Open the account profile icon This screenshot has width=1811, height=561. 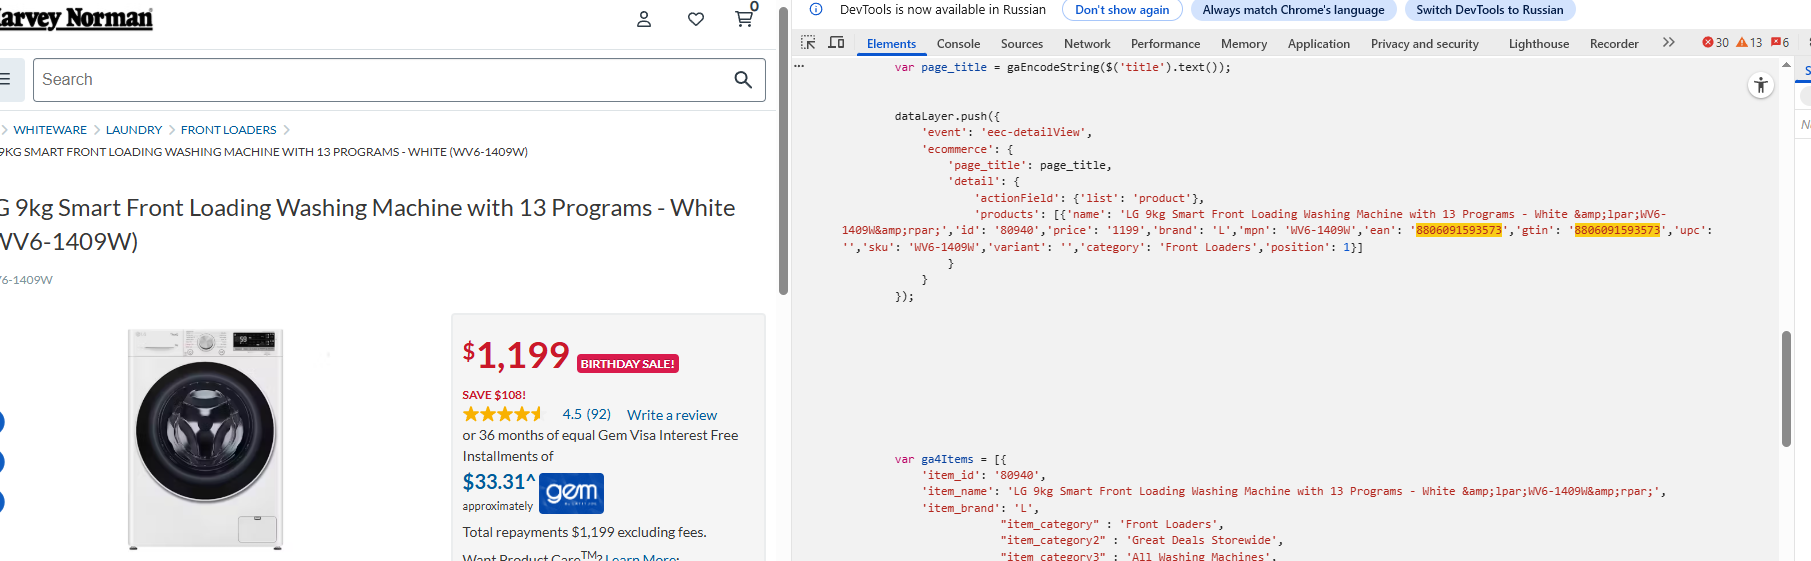click(644, 19)
